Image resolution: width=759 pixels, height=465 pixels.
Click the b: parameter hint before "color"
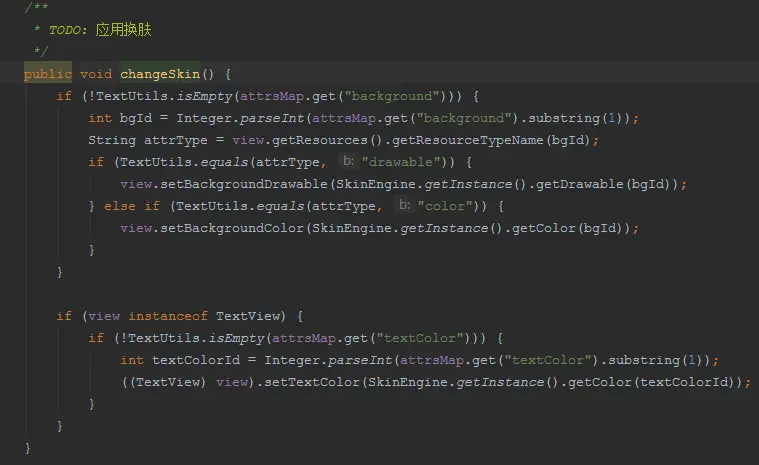click(405, 205)
